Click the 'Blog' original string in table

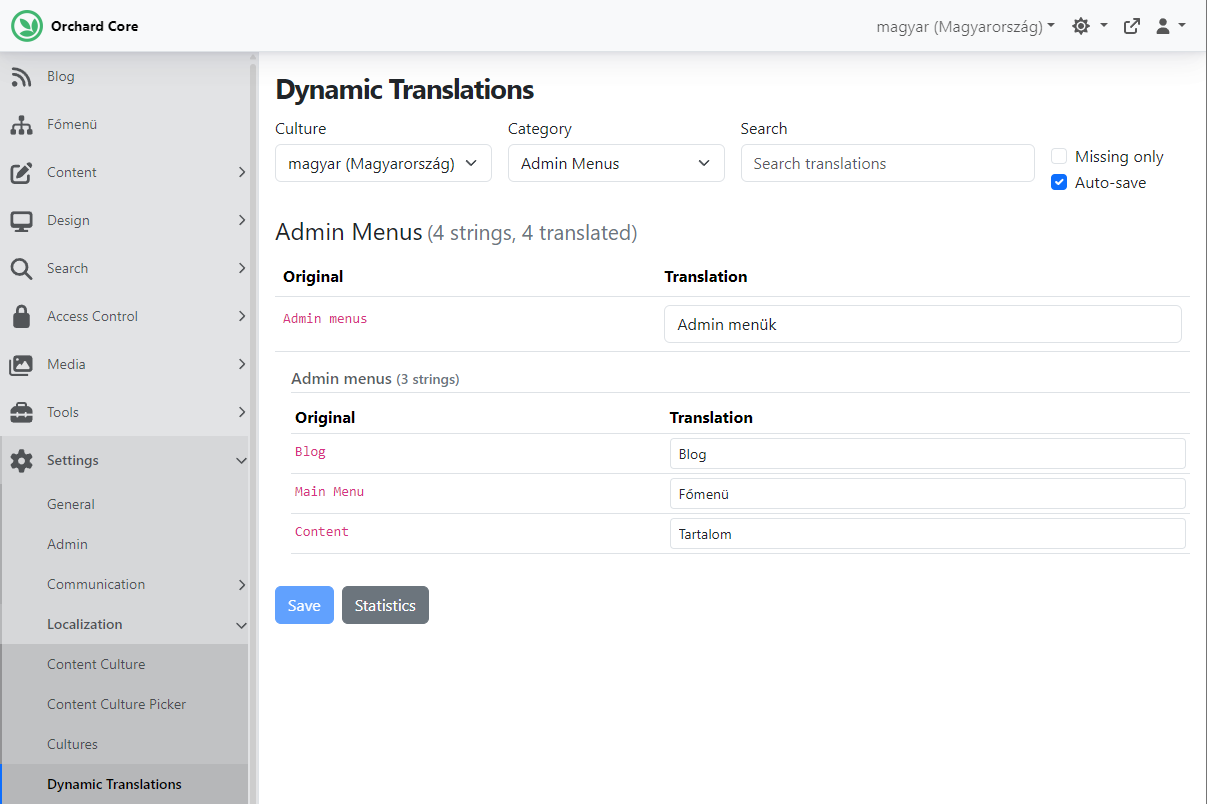310,452
